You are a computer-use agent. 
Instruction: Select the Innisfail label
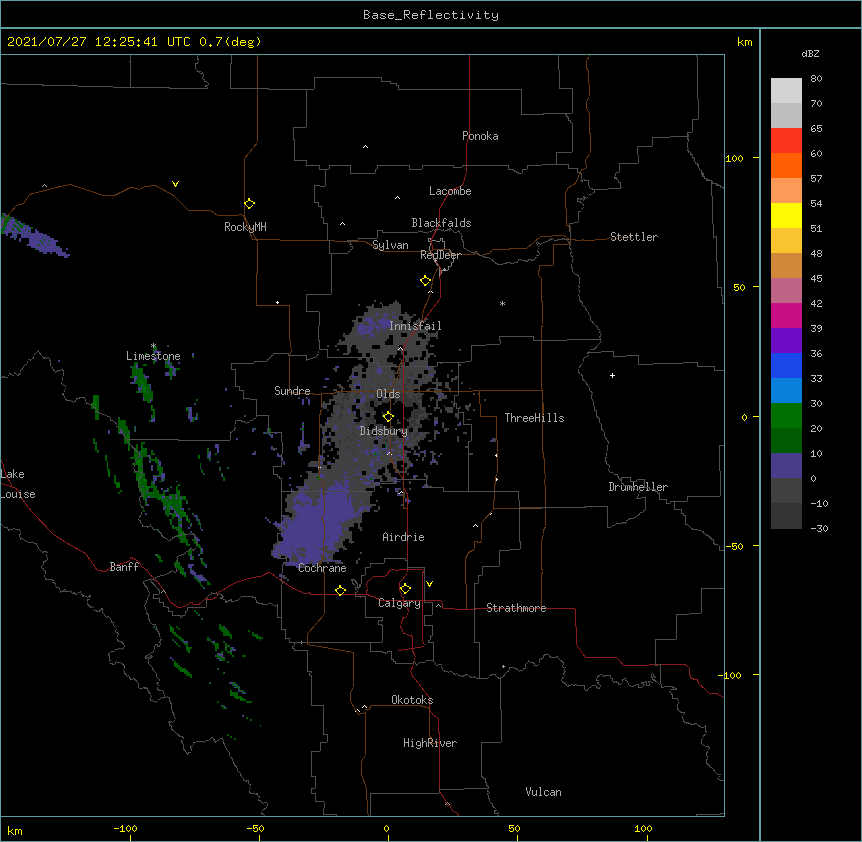(x=415, y=326)
